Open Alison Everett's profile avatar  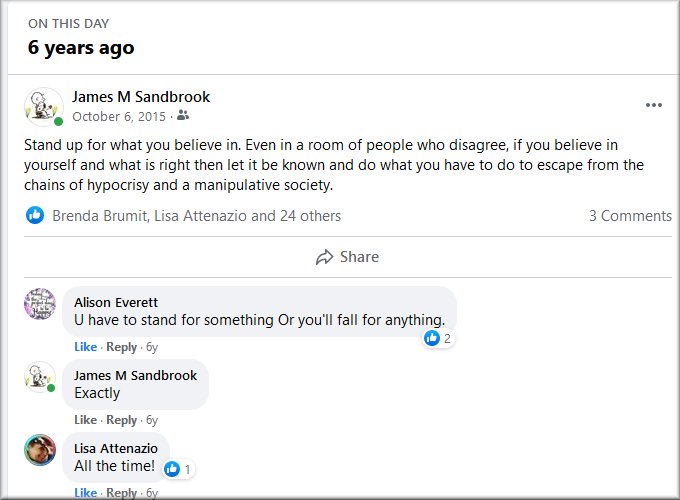click(x=40, y=303)
